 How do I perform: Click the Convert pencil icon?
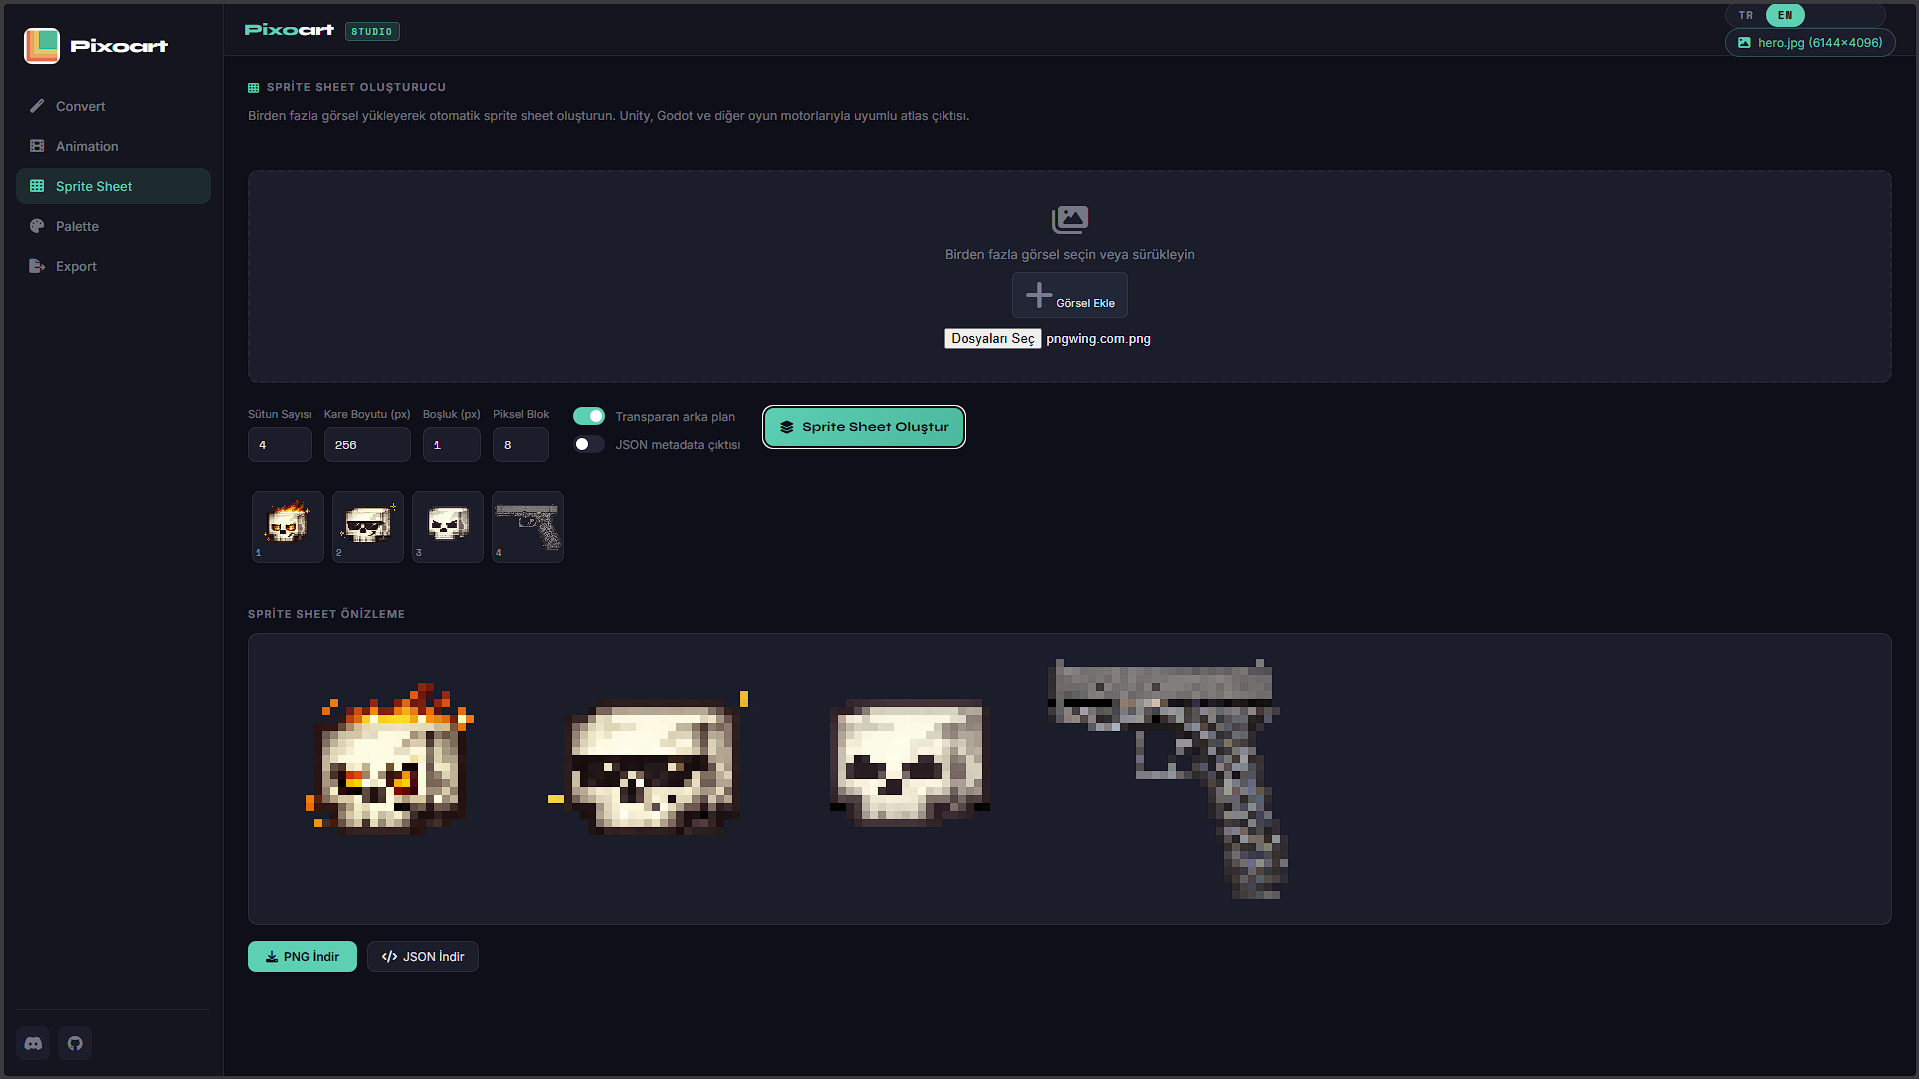coord(37,106)
